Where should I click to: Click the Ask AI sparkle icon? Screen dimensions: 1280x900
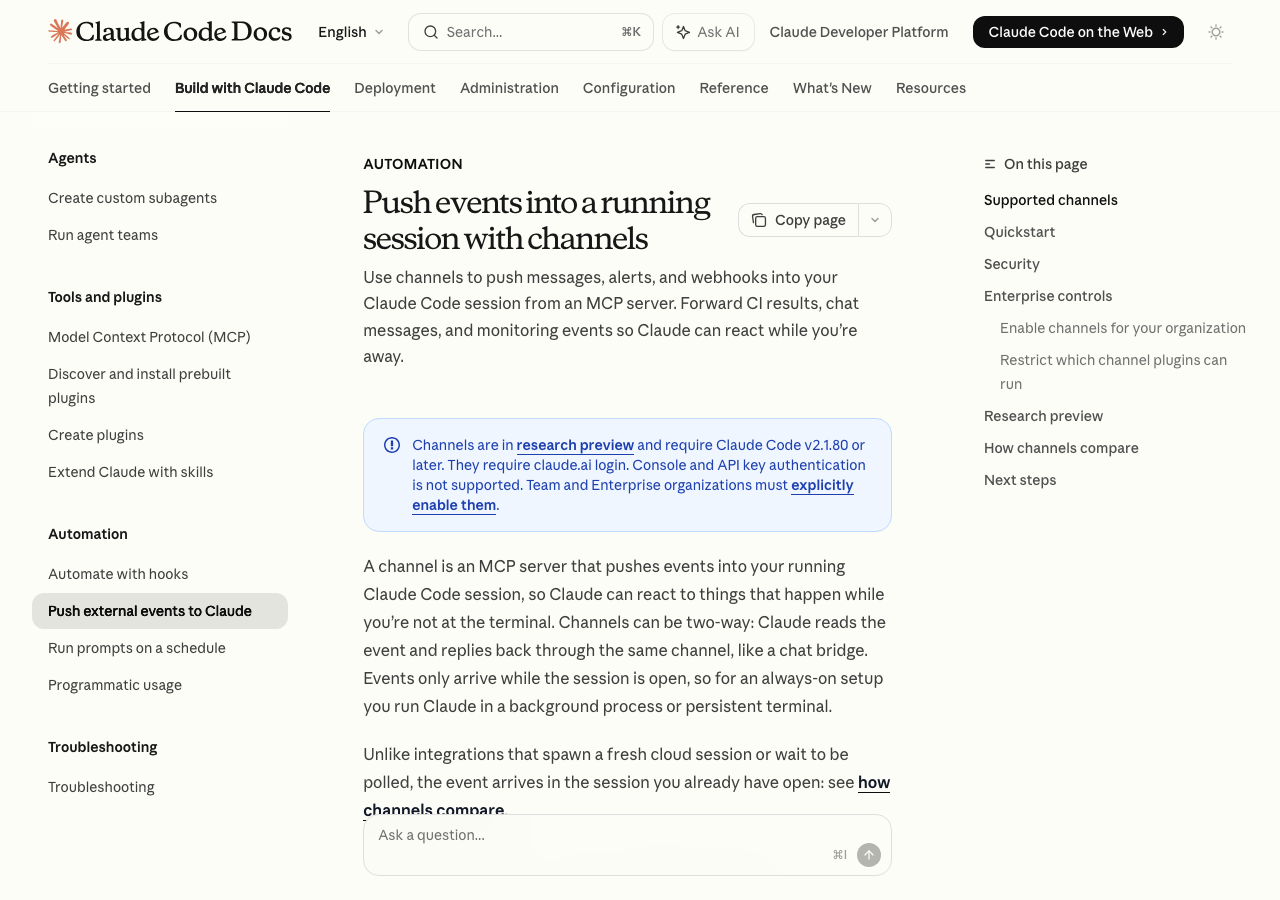click(683, 32)
